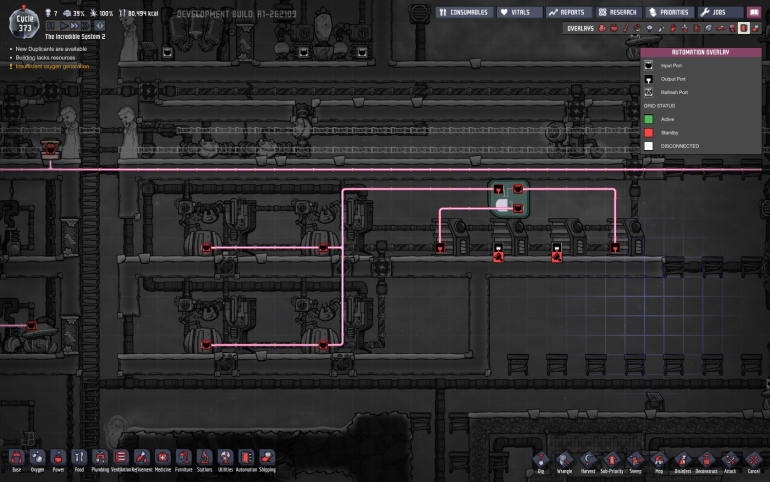This screenshot has height=482, width=770.
Task: Click the duplicant count 7 indicator
Action: [51, 13]
